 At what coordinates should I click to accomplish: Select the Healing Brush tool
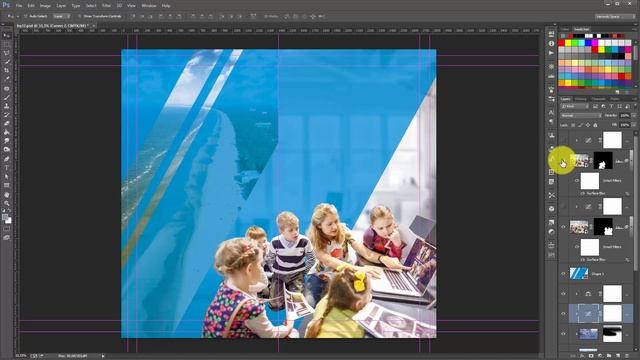7,89
